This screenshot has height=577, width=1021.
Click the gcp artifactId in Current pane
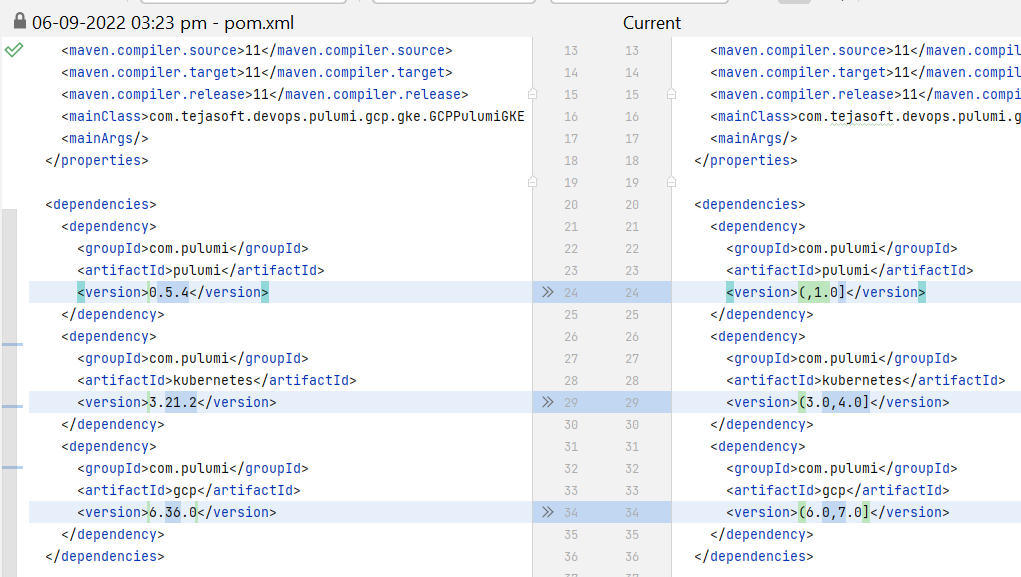(838, 490)
